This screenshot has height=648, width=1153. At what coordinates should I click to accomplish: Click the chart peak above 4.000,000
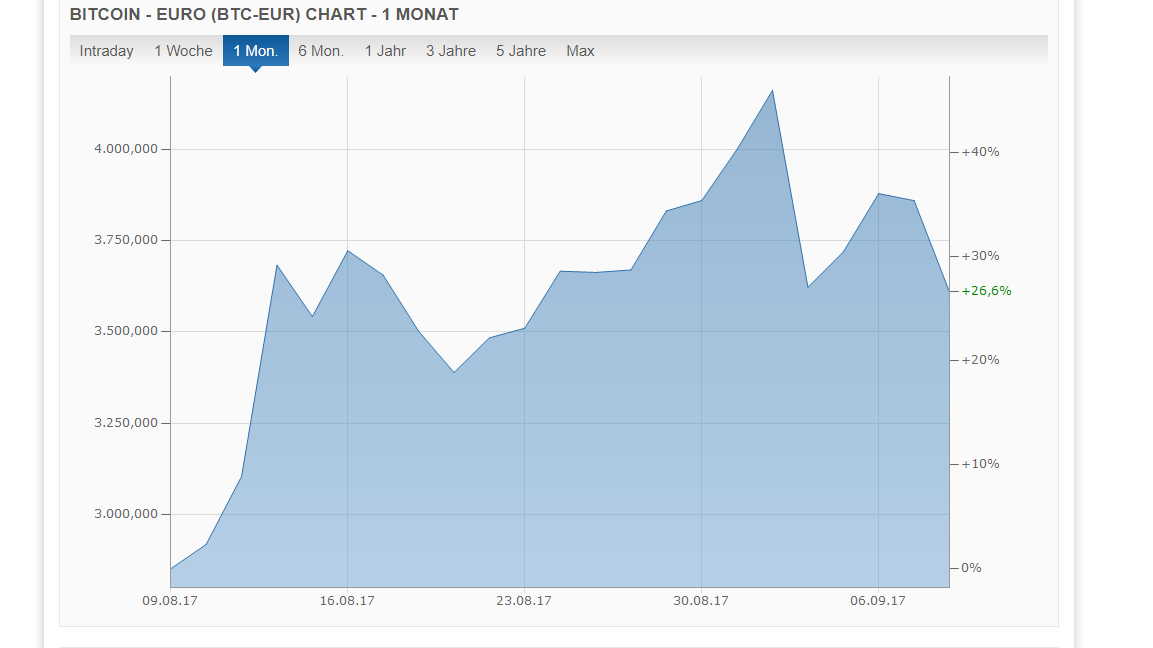point(772,90)
